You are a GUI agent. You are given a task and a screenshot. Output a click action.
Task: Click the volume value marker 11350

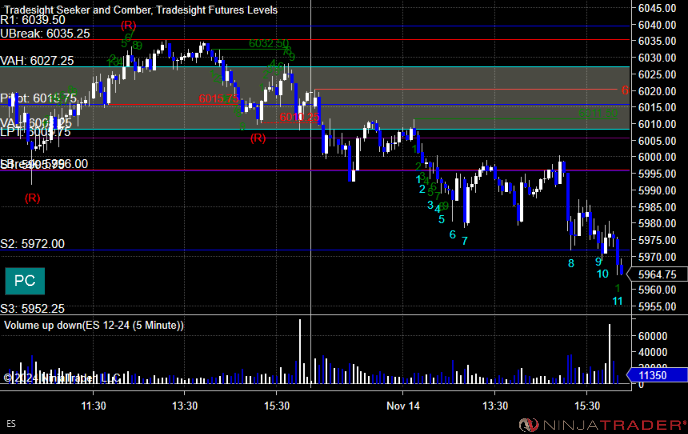(x=656, y=375)
